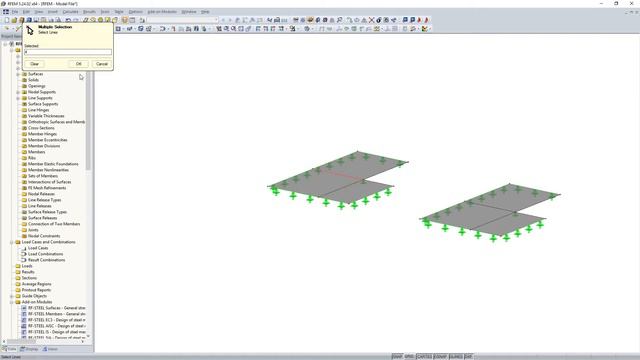
Task: Click the previous load case arrow beside the combo
Action: point(223,20)
